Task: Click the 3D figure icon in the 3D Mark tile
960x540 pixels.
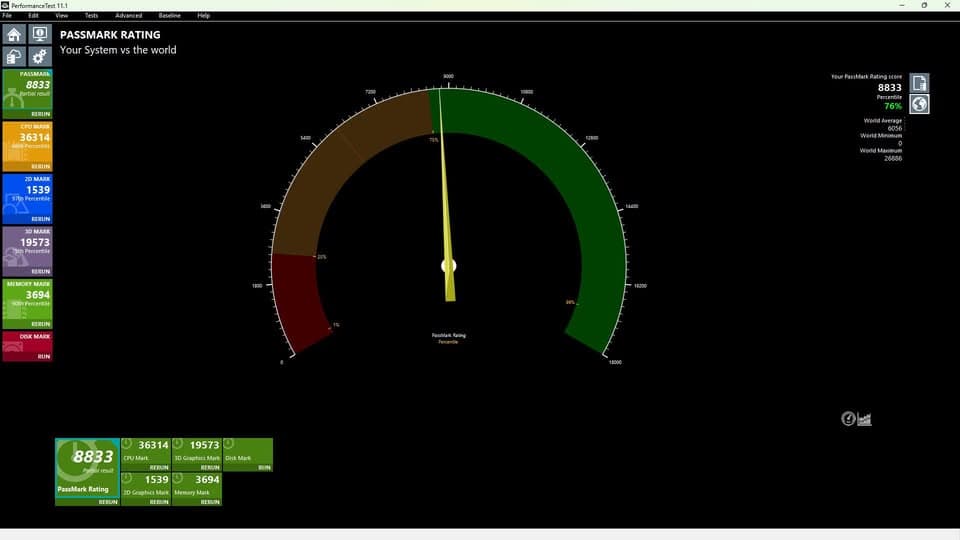Action: (15, 257)
